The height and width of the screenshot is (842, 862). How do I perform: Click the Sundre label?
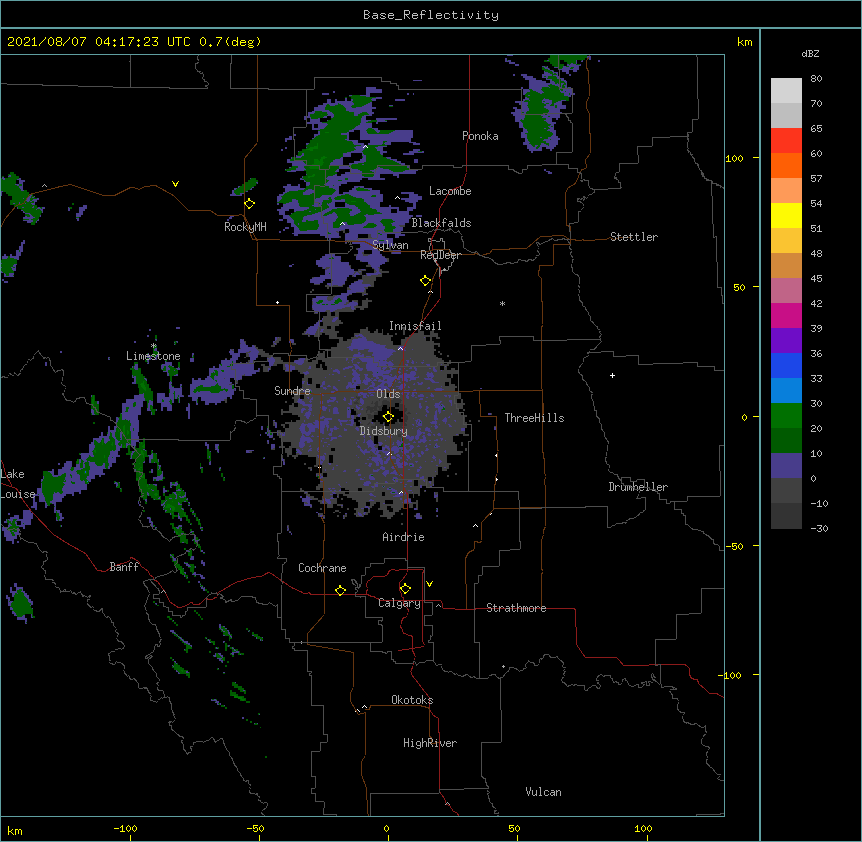click(x=292, y=391)
